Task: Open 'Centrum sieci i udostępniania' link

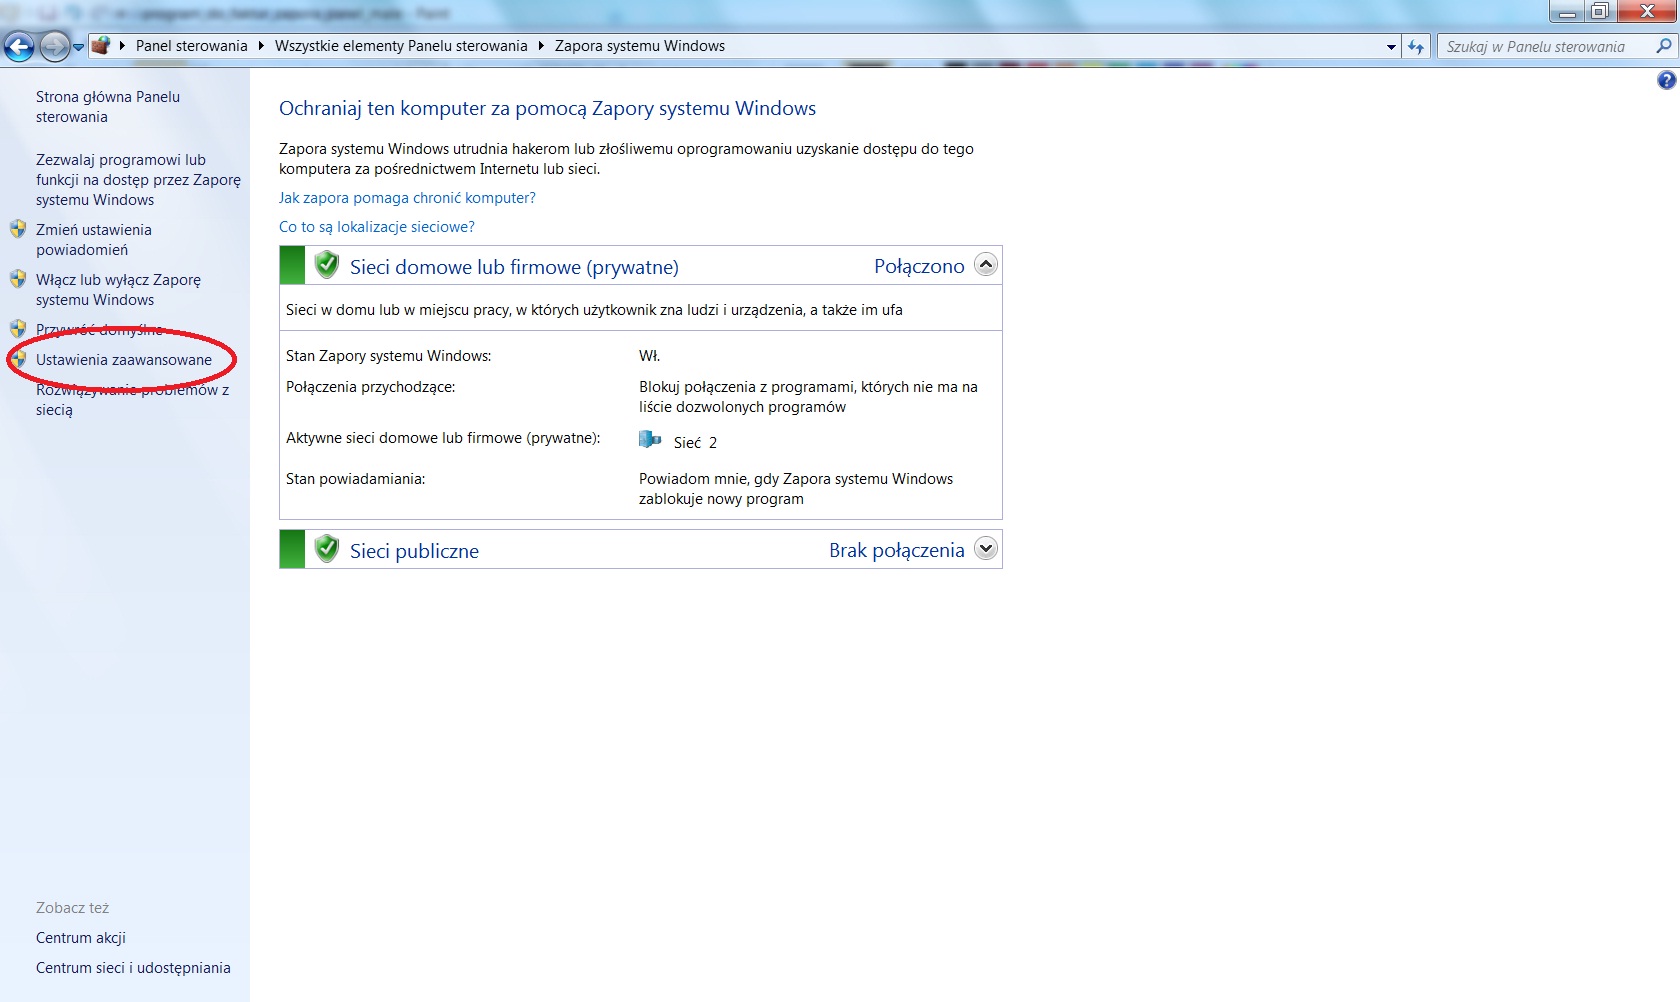Action: [133, 968]
